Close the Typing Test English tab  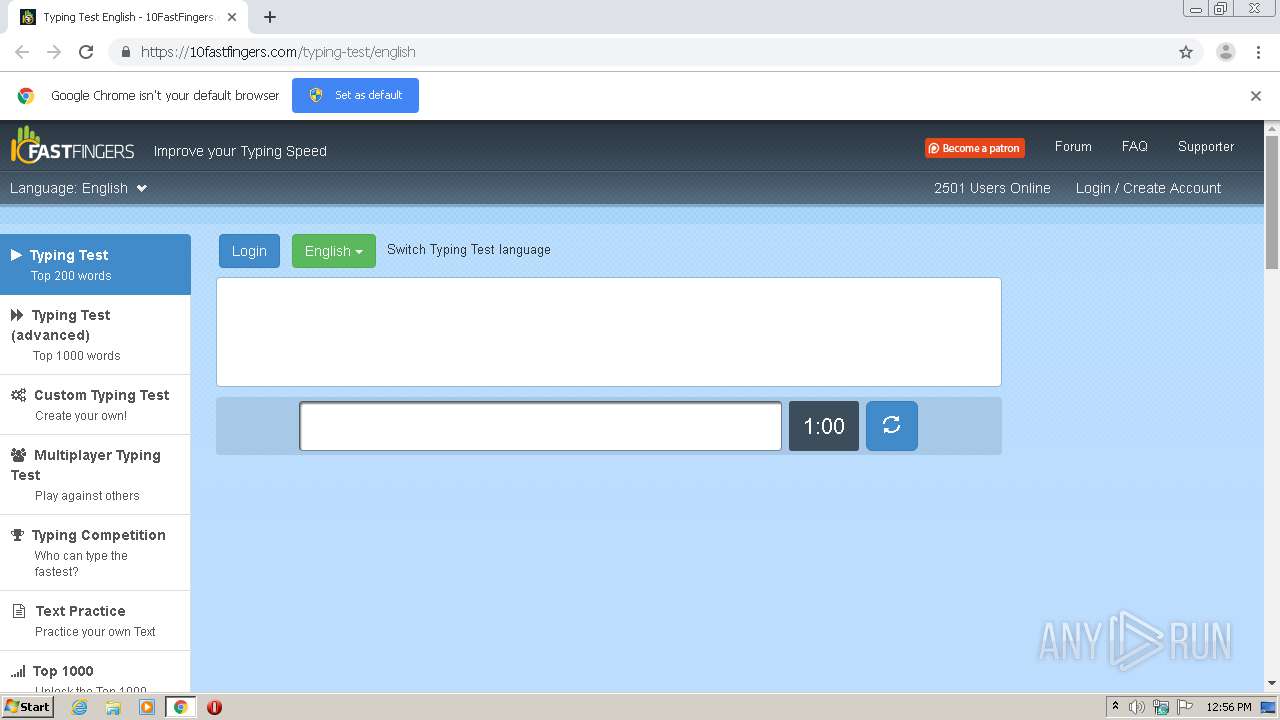[x=232, y=17]
